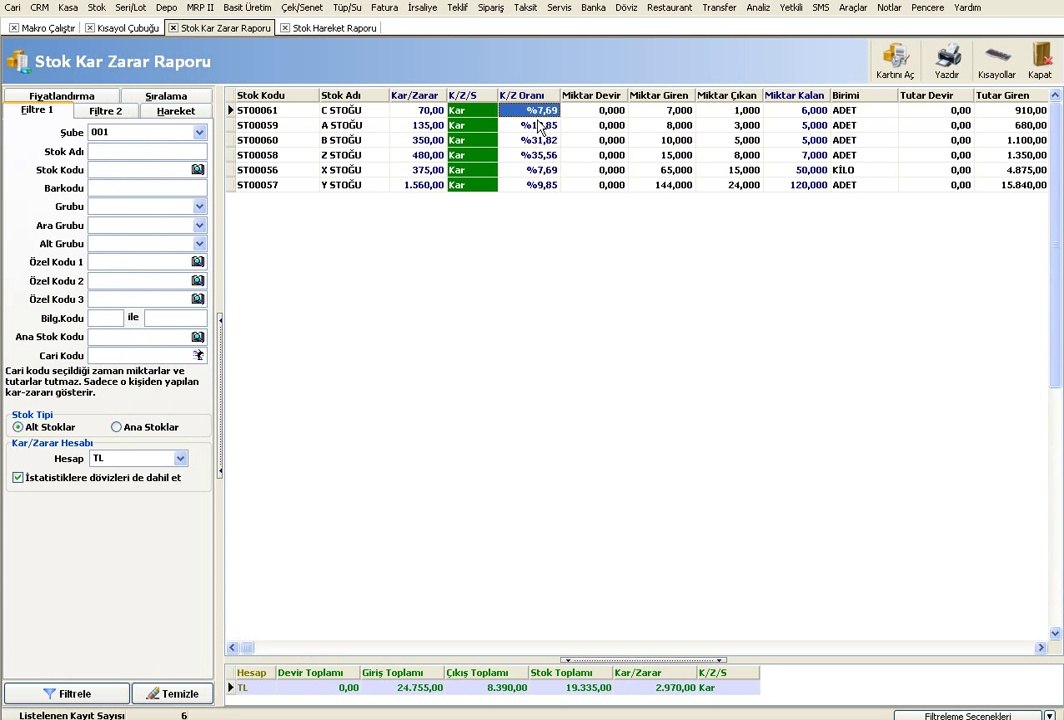Close the Stok Hareket Raporu tab

(285, 28)
